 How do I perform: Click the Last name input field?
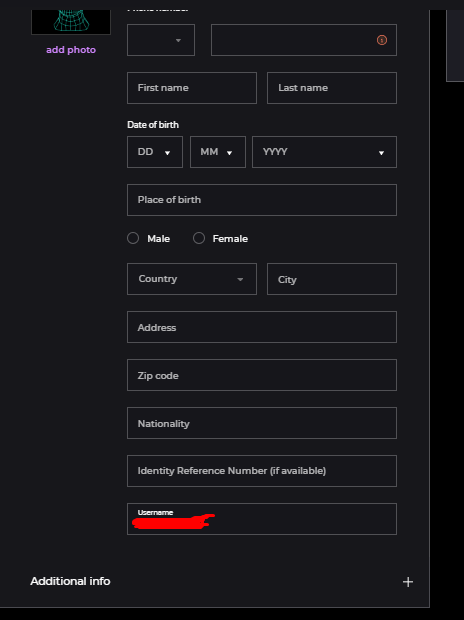pos(332,88)
